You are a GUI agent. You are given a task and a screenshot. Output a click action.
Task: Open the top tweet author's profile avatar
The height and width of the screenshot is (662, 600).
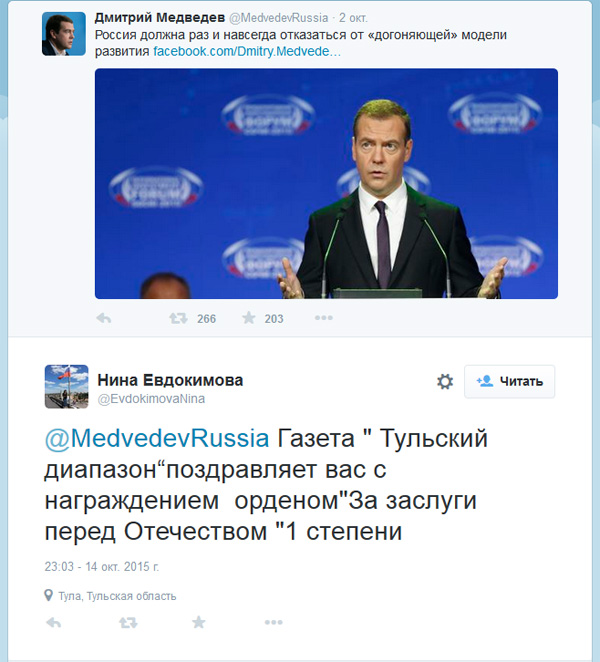[x=63, y=34]
